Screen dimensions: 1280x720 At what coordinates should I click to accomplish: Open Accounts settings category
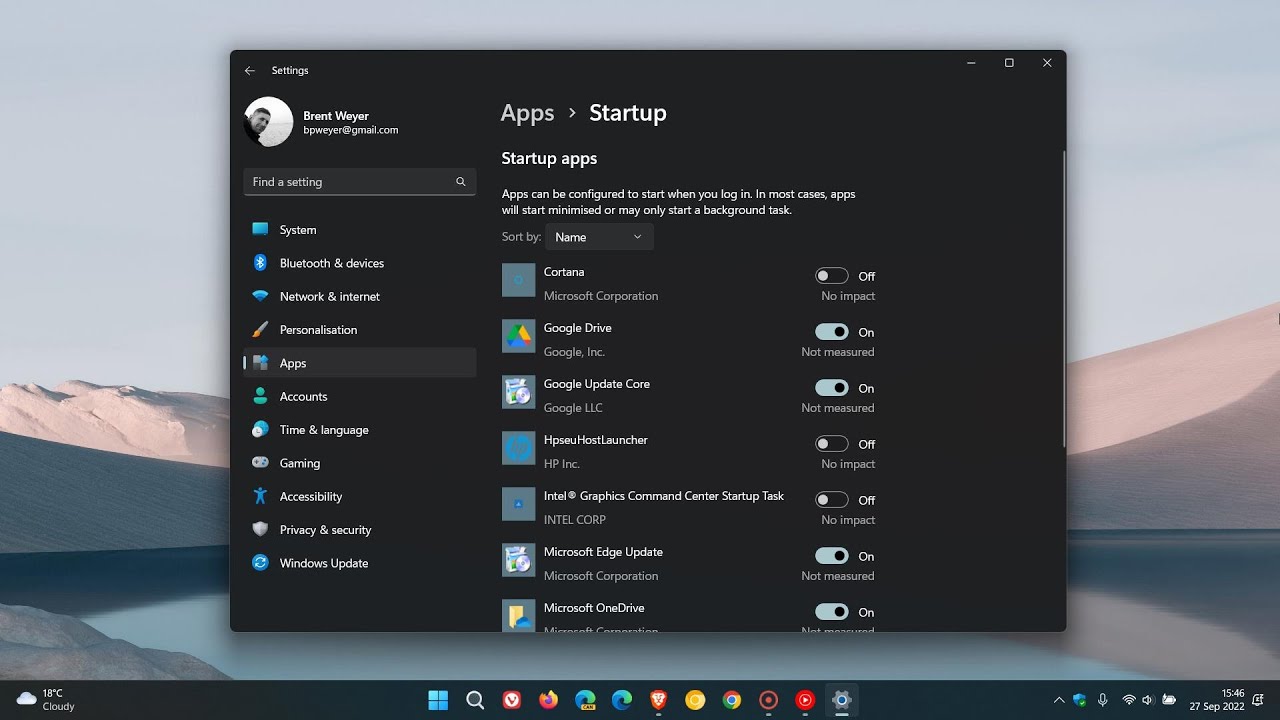coord(360,396)
